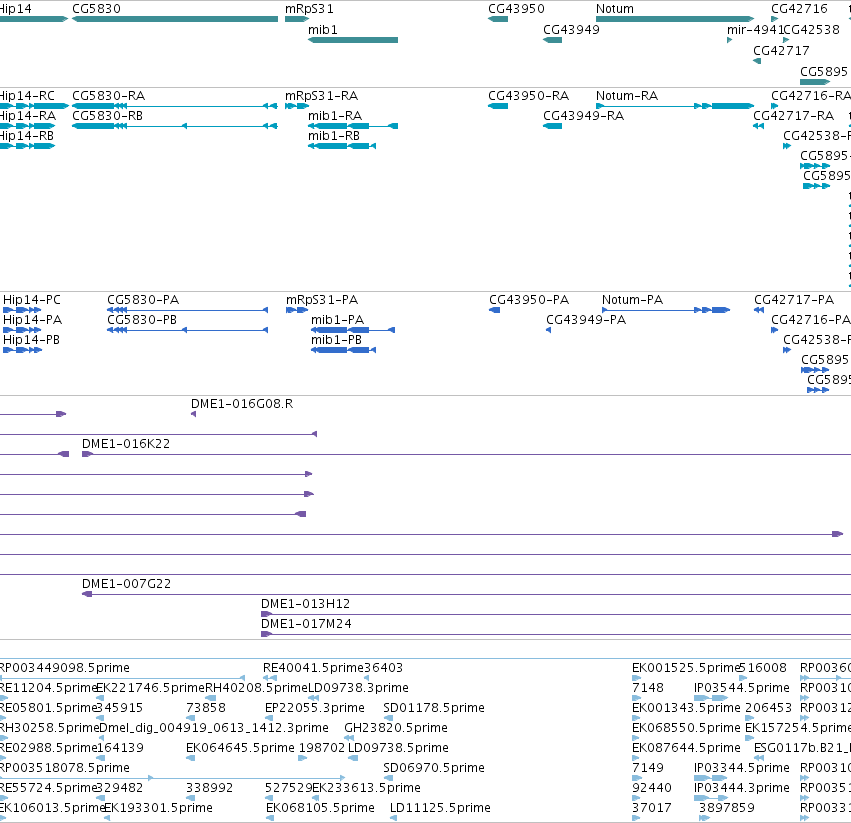The width and height of the screenshot is (851, 823).
Task: Click EST EK221746.5prime
Action: pos(100,698)
